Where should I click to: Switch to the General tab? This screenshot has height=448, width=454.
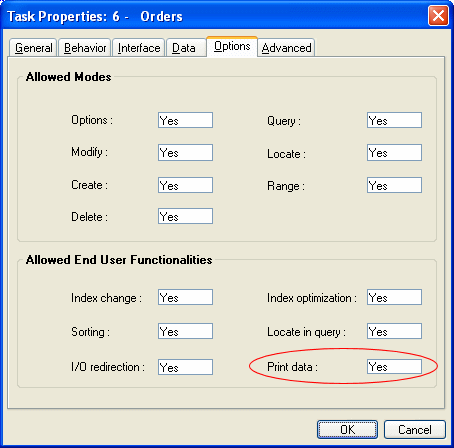click(x=33, y=48)
